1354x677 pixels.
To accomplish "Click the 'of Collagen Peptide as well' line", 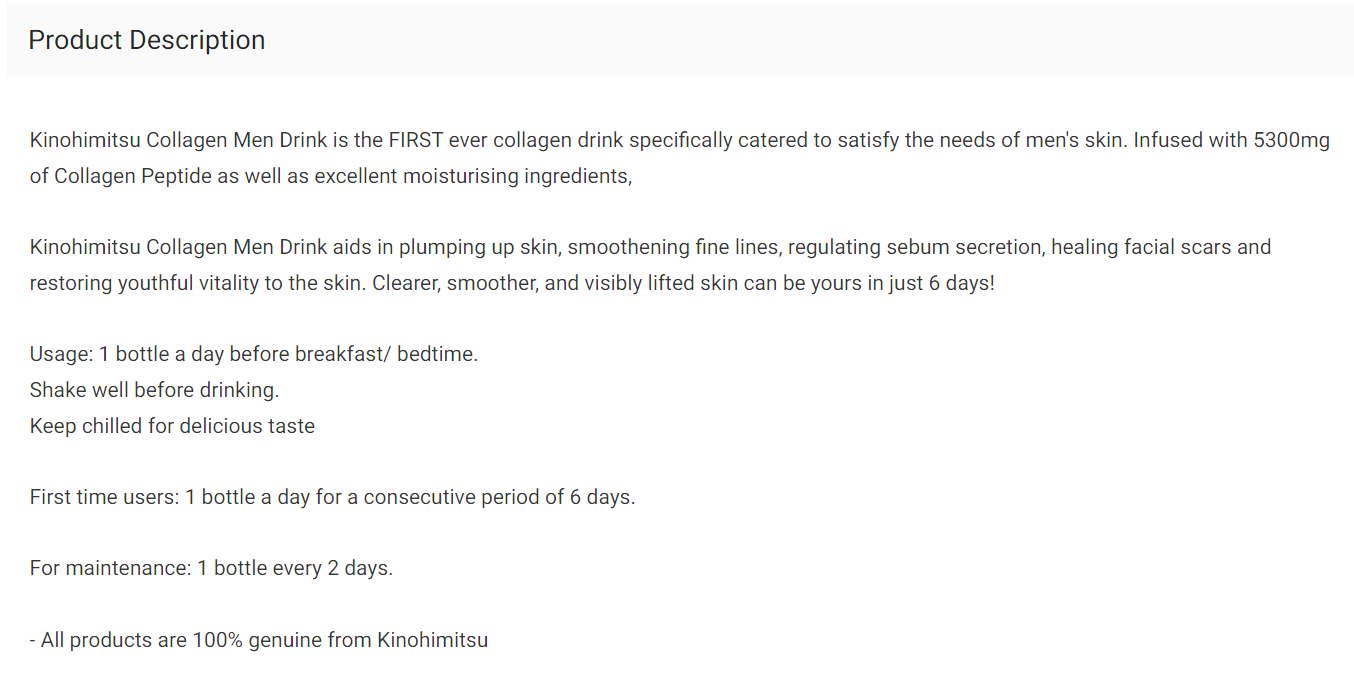I will pyautogui.click(x=331, y=176).
